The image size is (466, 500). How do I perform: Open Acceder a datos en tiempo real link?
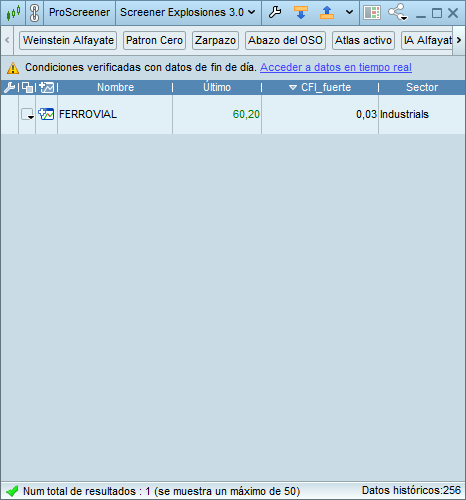point(336,67)
